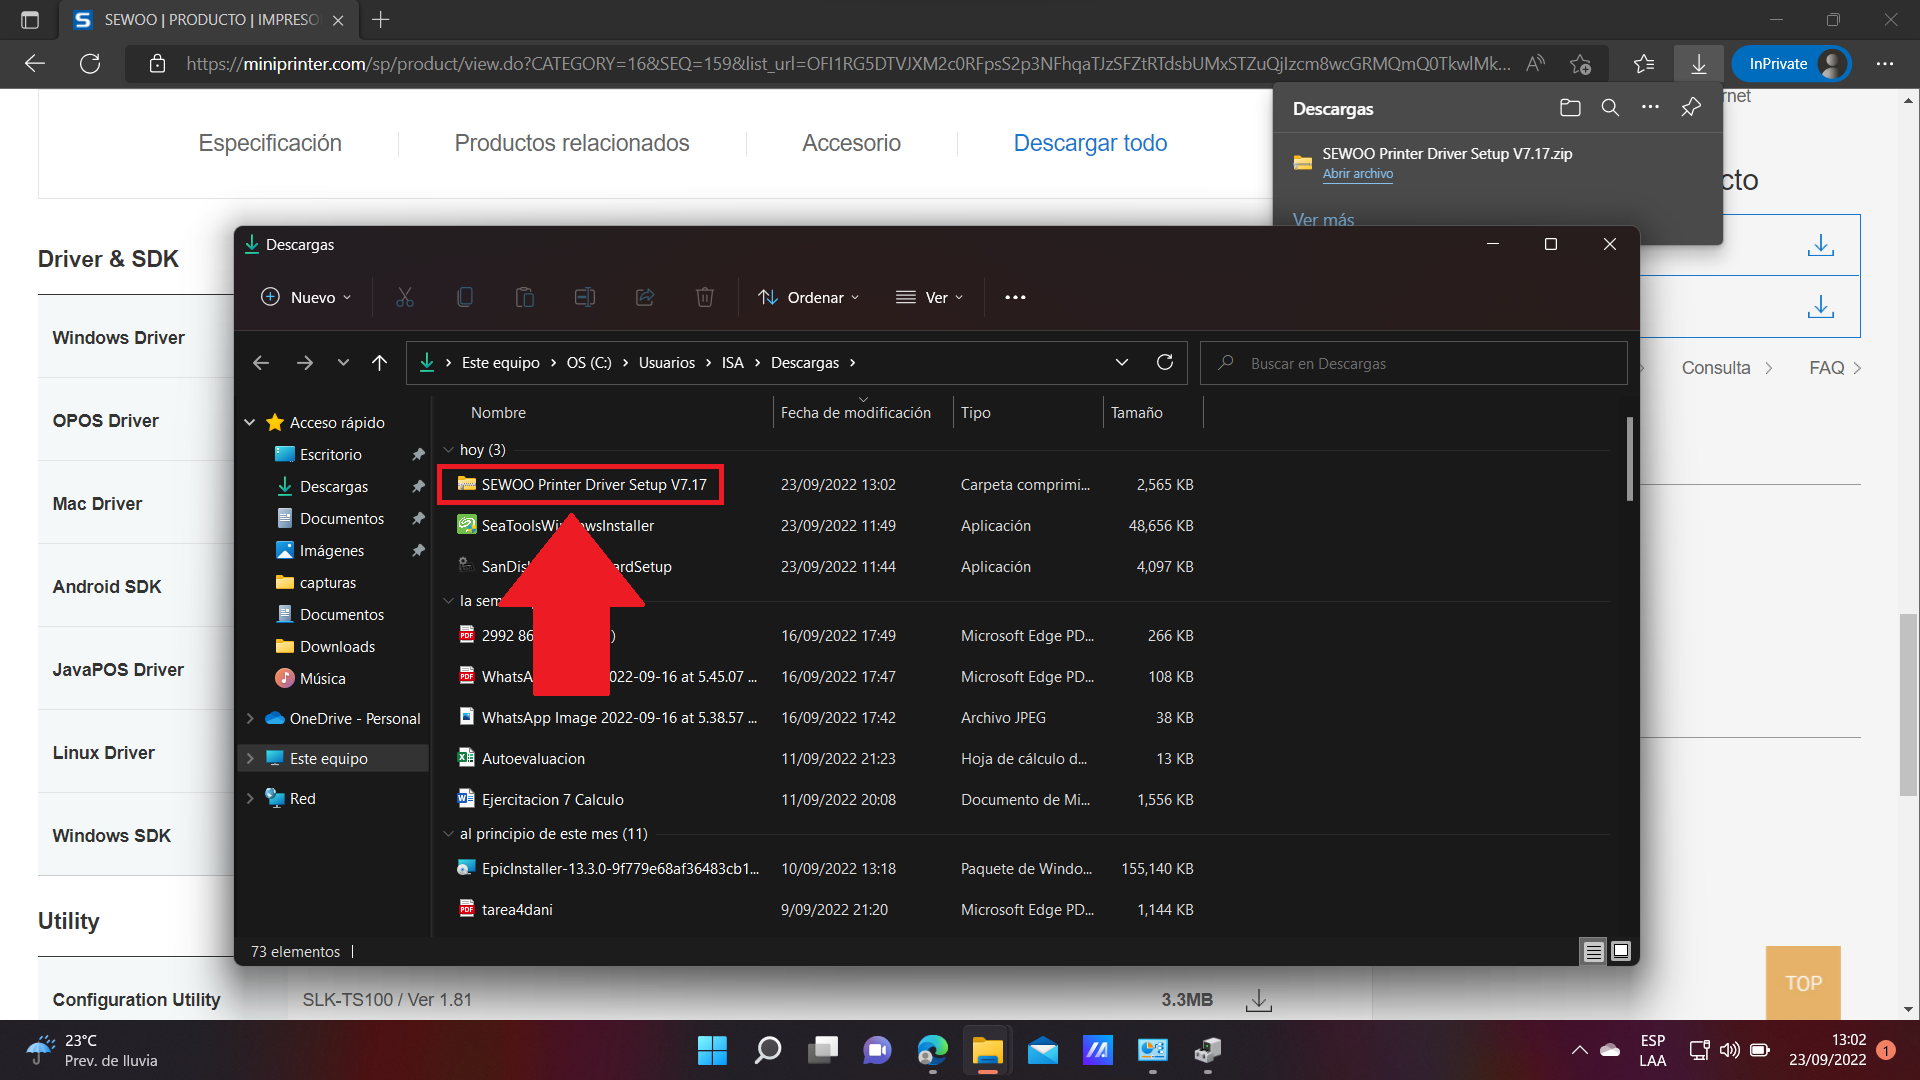Click the orange TOP button
The image size is (1920, 1080).
click(1803, 983)
